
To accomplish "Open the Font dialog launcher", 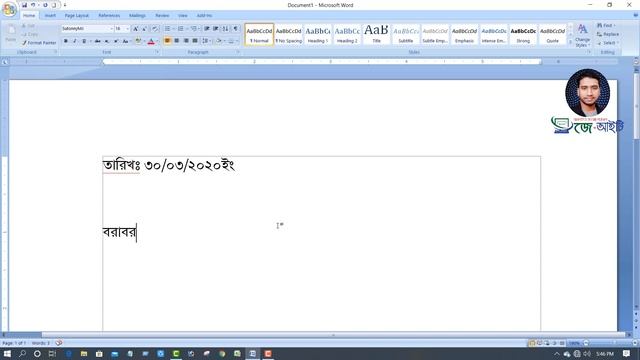I will tap(157, 52).
